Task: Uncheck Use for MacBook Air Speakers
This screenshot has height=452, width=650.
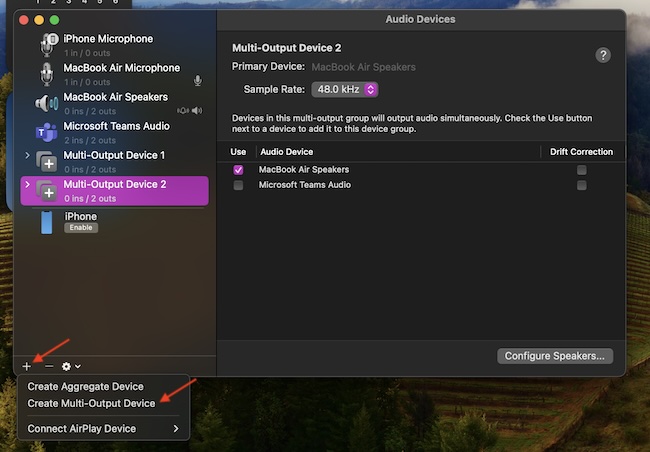Action: 238,170
